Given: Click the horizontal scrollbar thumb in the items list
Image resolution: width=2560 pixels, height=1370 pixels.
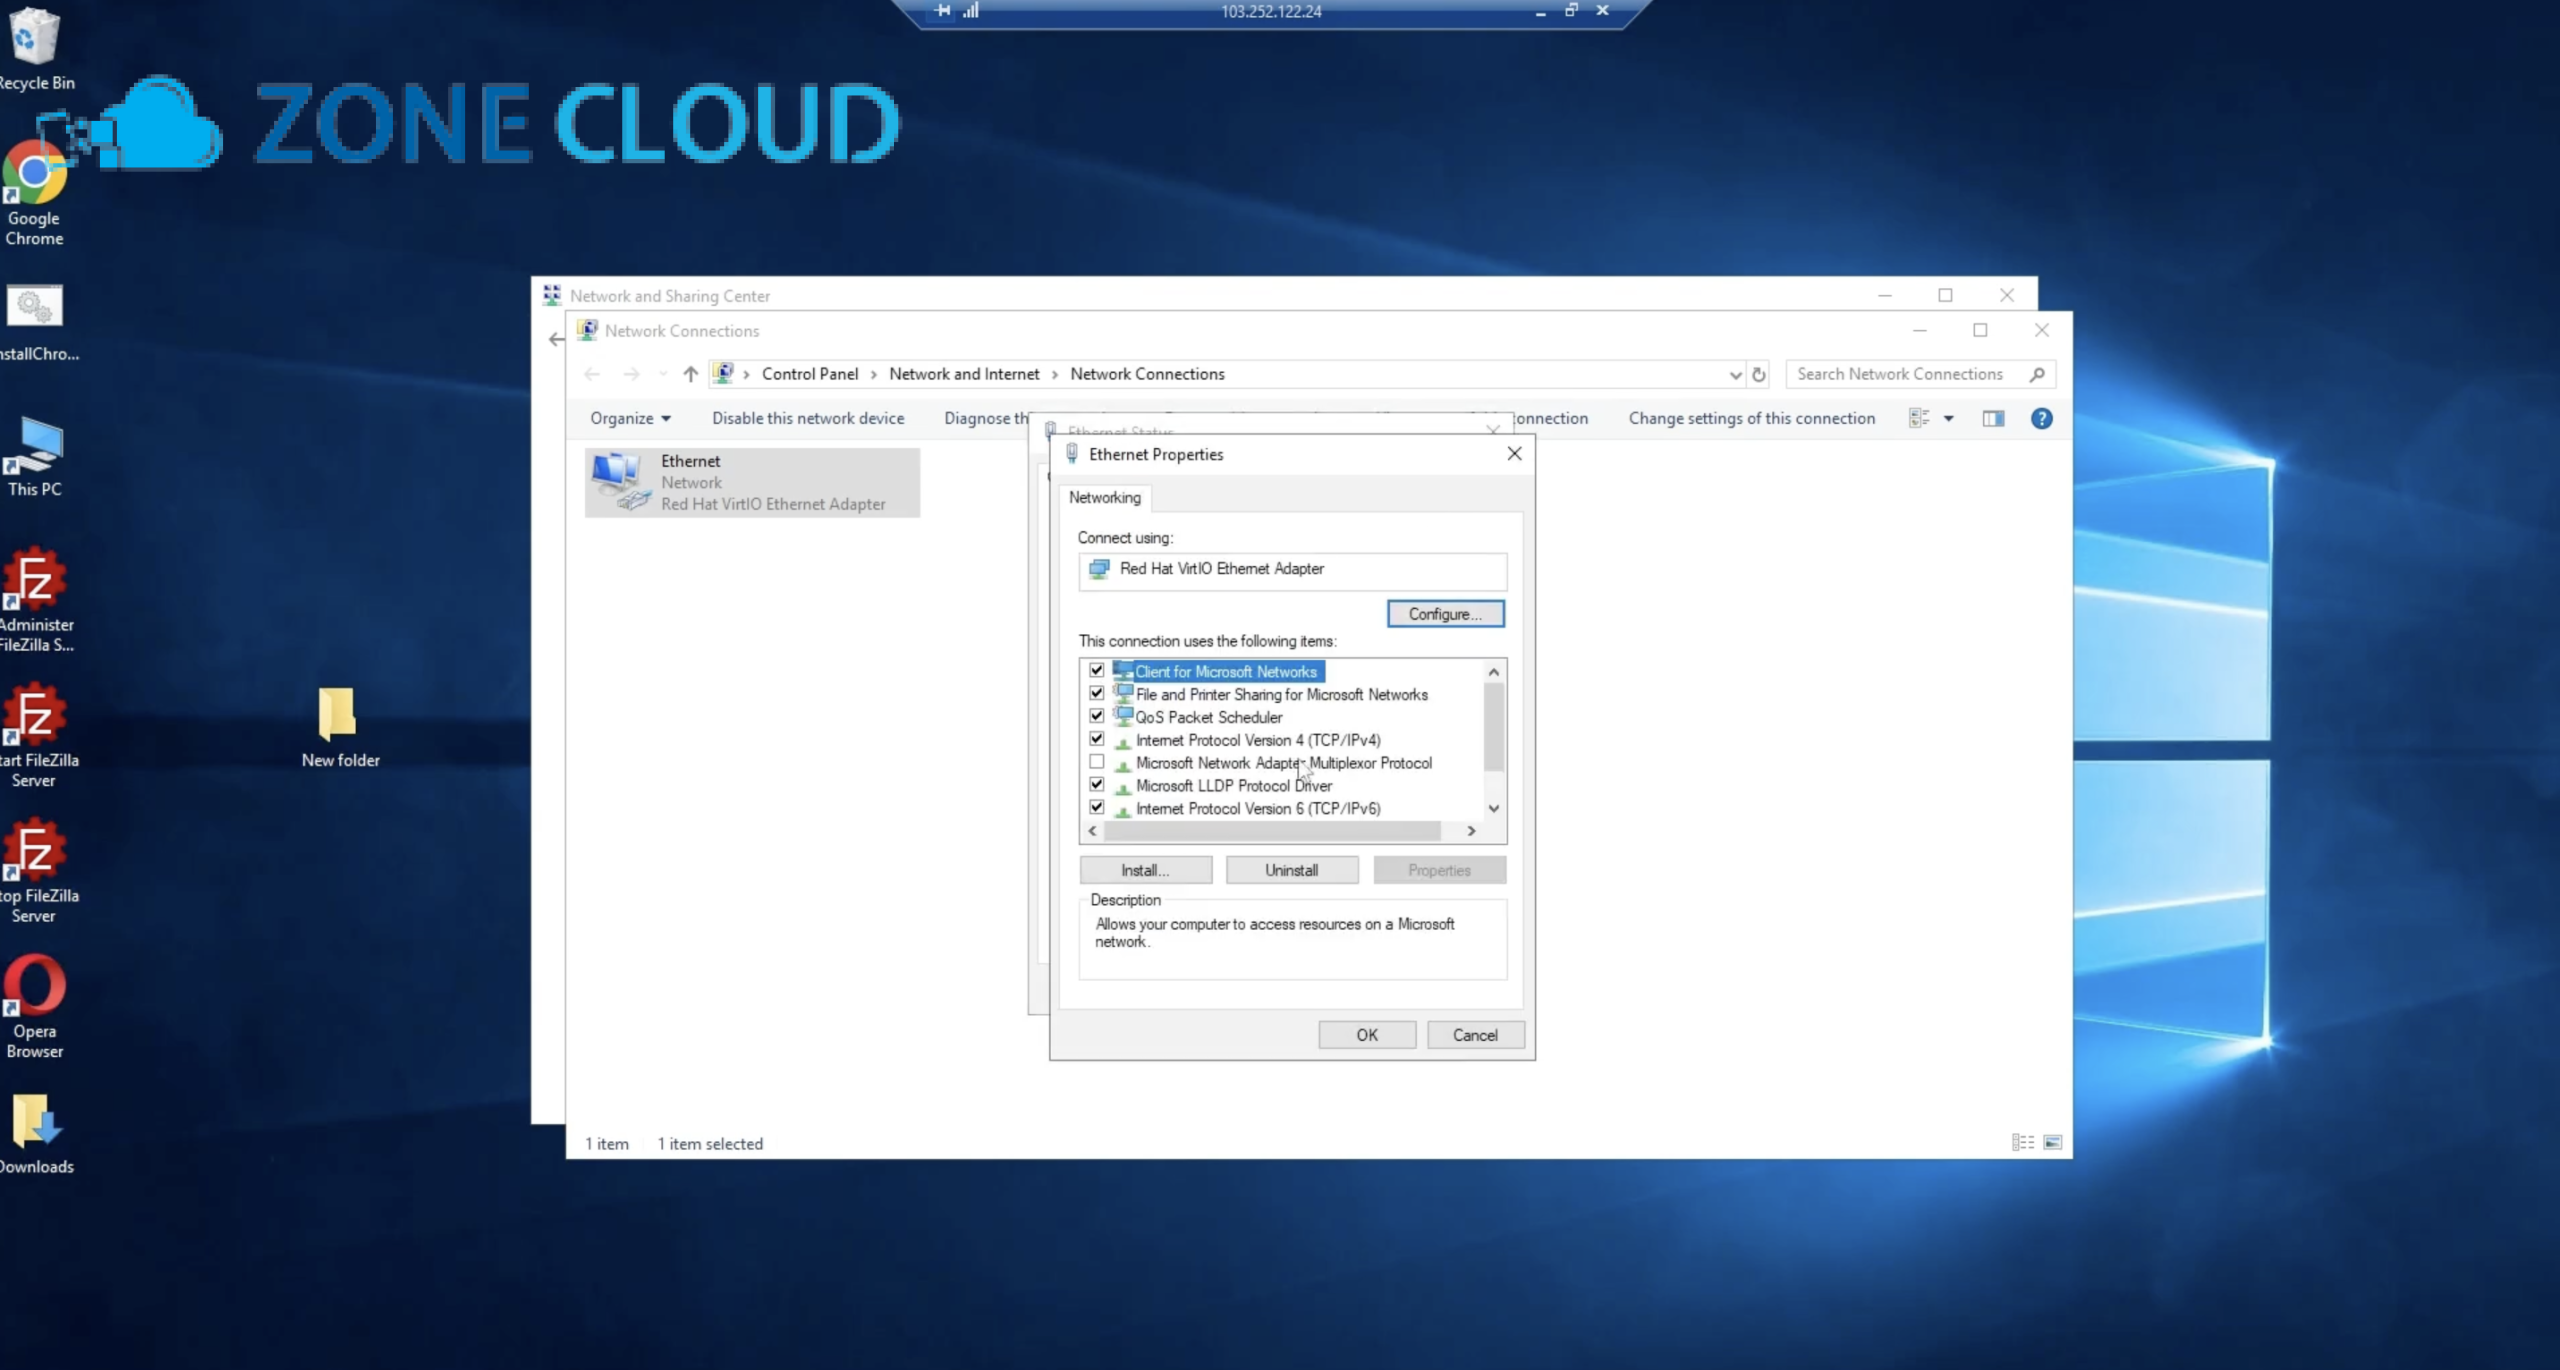Looking at the screenshot, I should tap(1271, 831).
